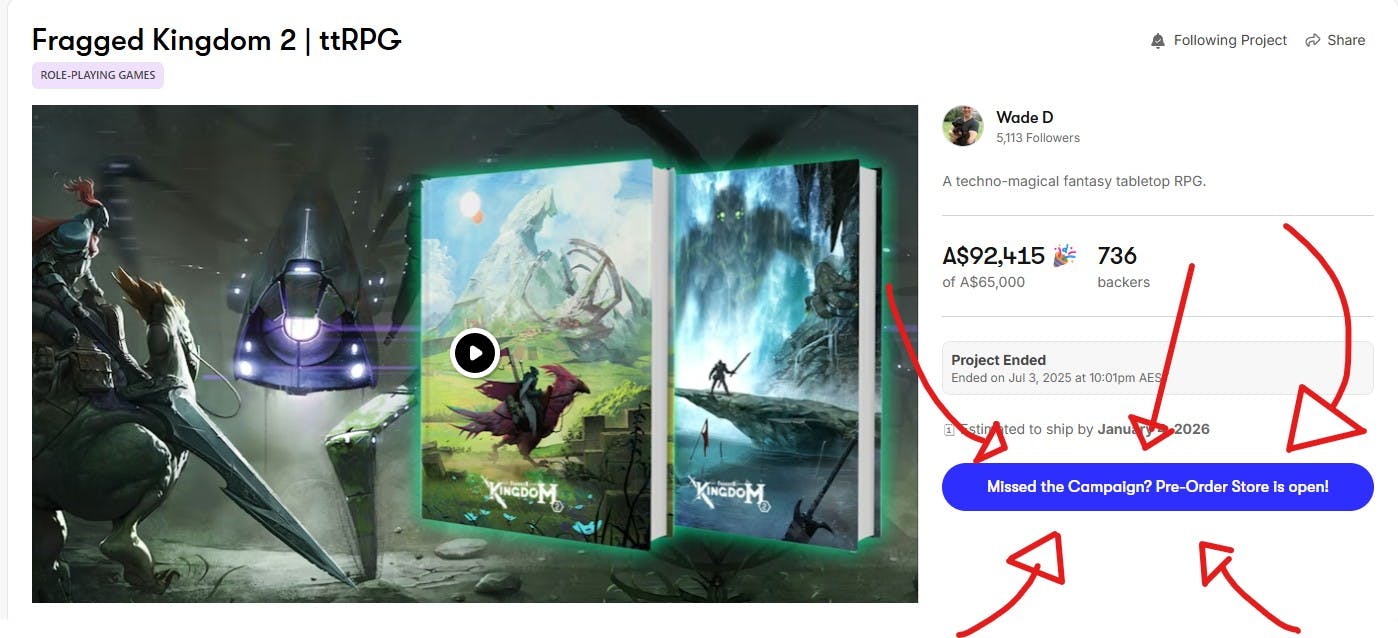
Task: Click the A$92,415 funding amount
Action: pos(994,256)
